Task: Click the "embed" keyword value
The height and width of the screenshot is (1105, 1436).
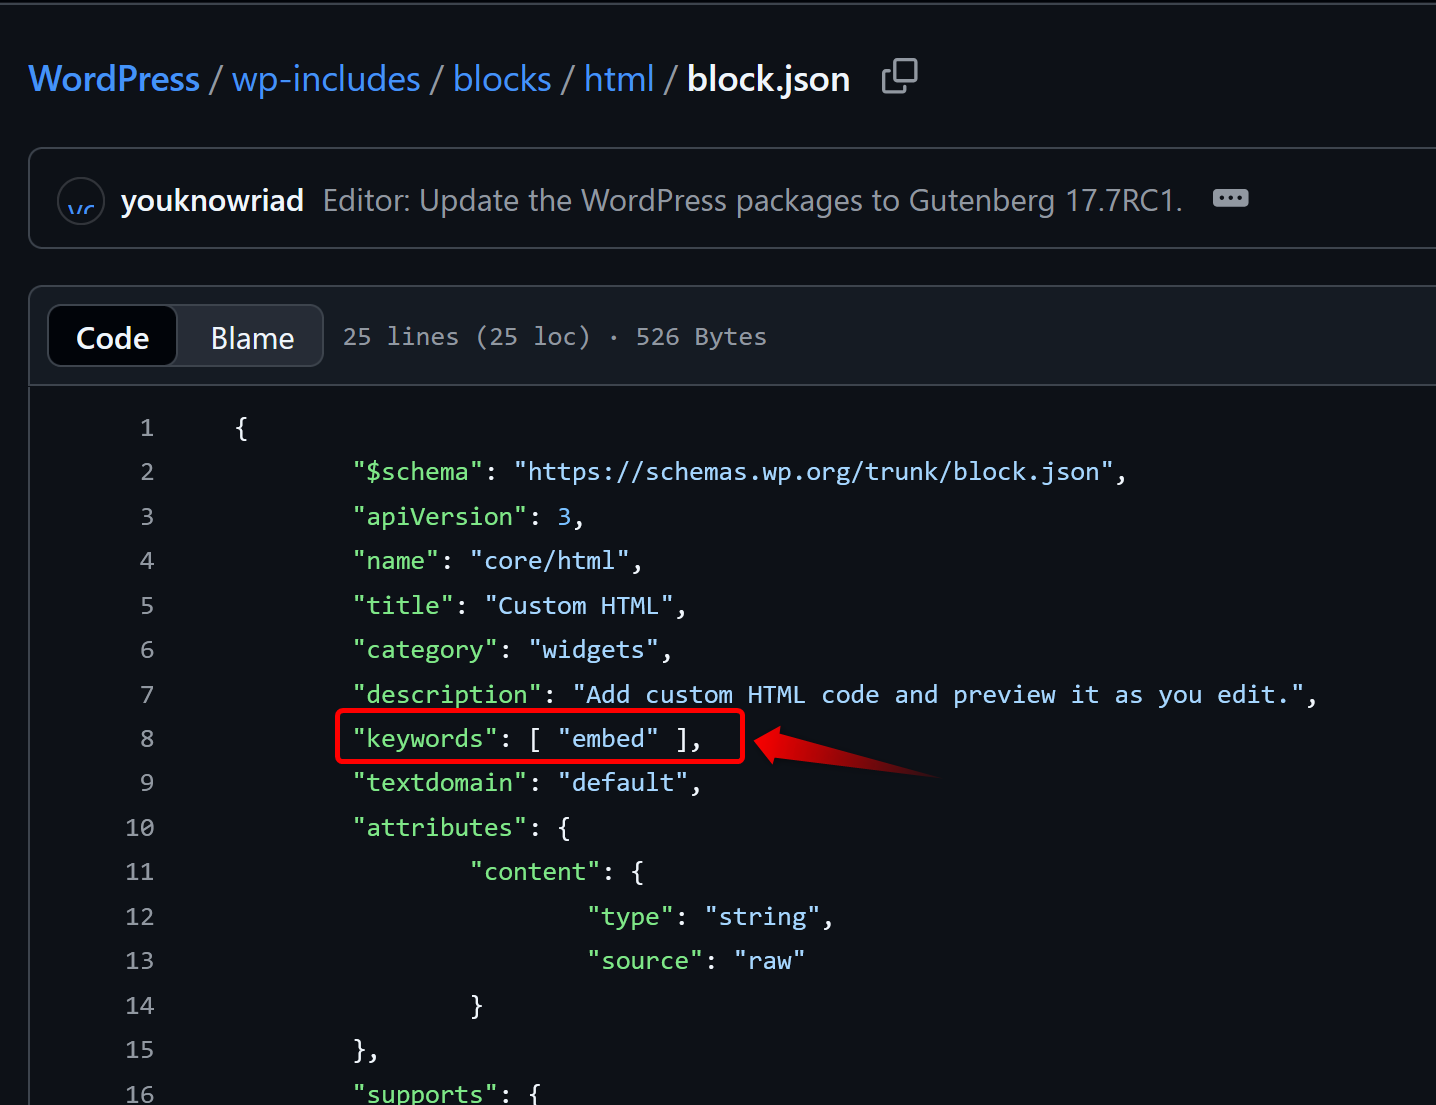Action: point(609,739)
